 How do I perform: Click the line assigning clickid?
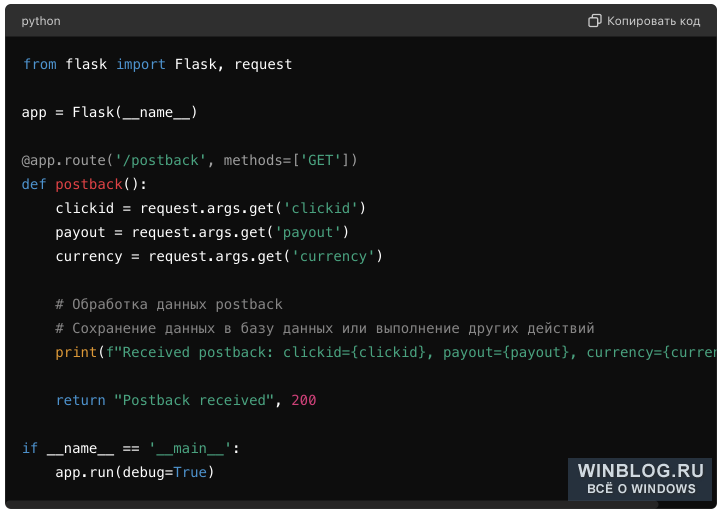coord(211,208)
